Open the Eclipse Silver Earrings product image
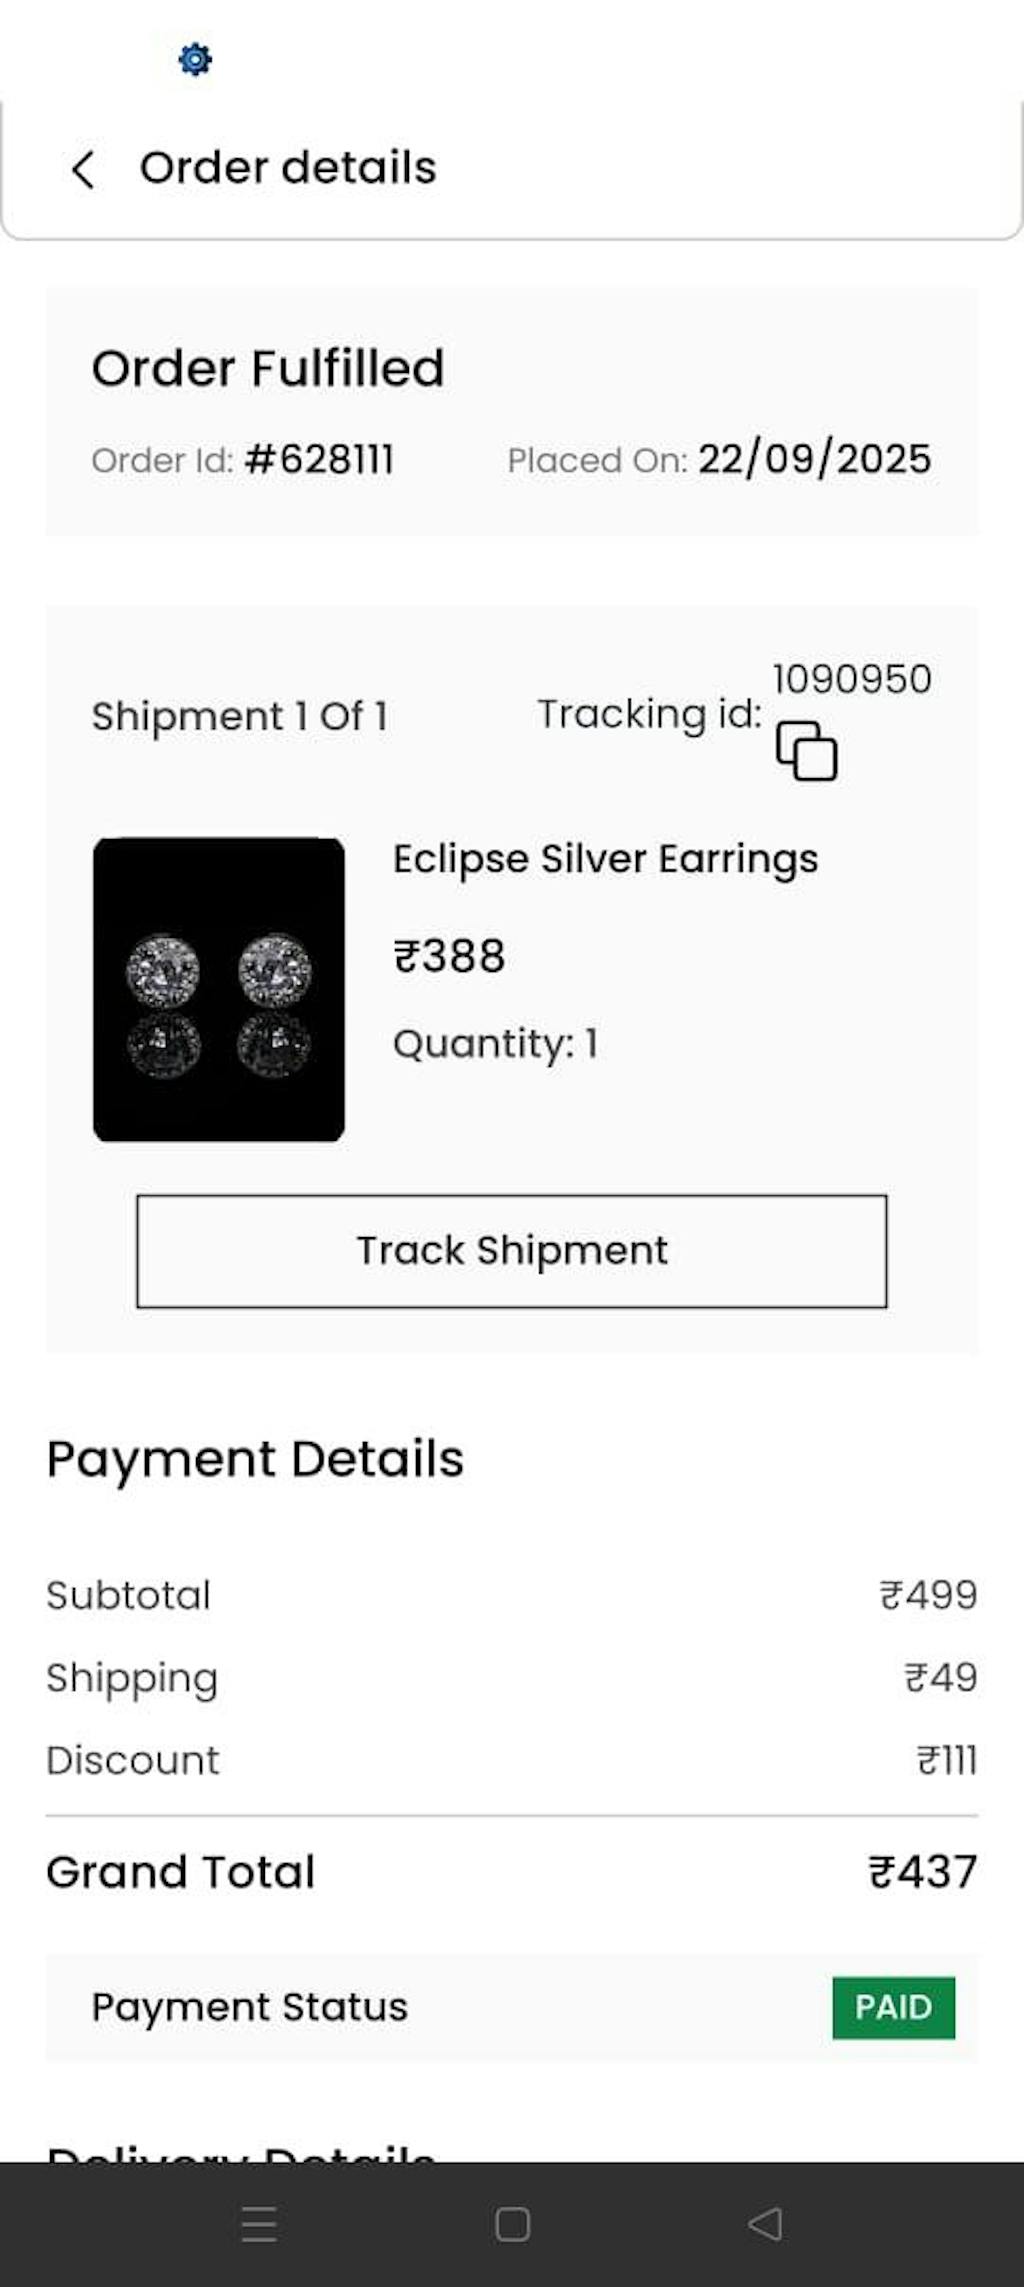Viewport: 1024px width, 2287px height. pos(219,989)
